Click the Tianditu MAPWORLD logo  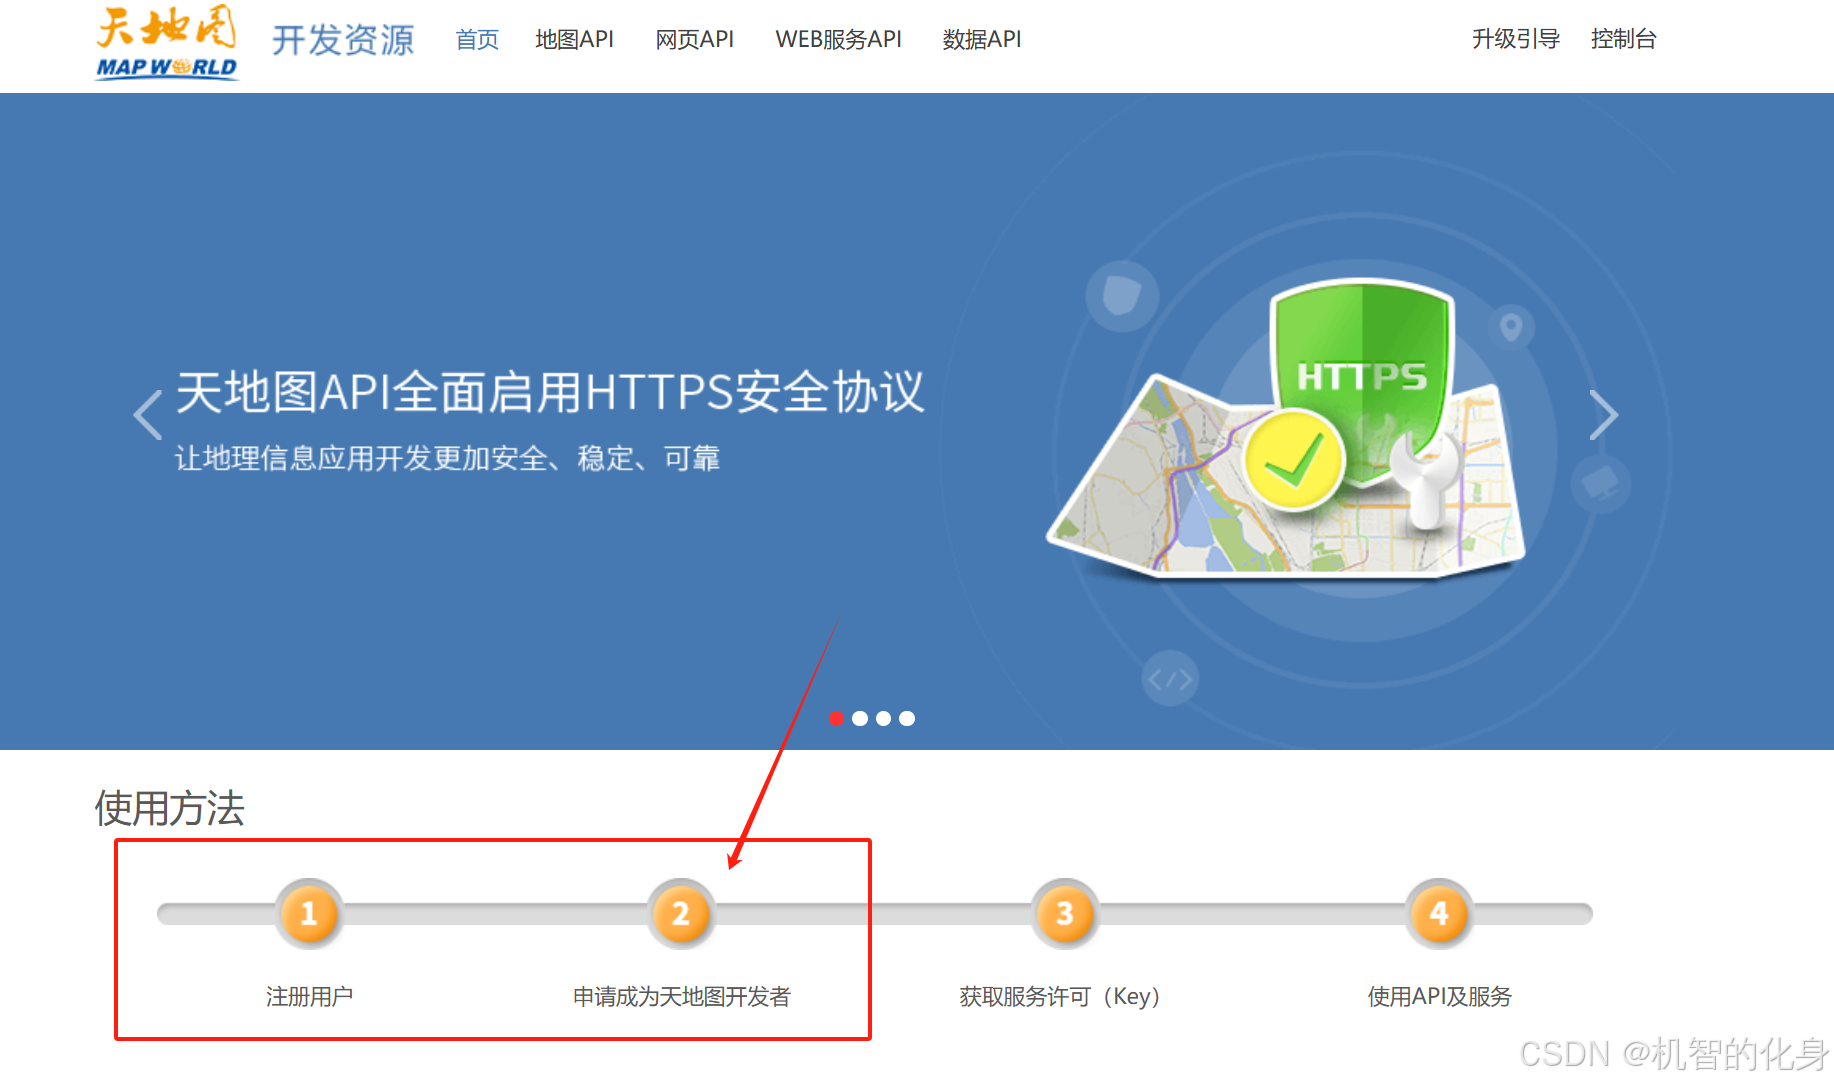click(167, 42)
